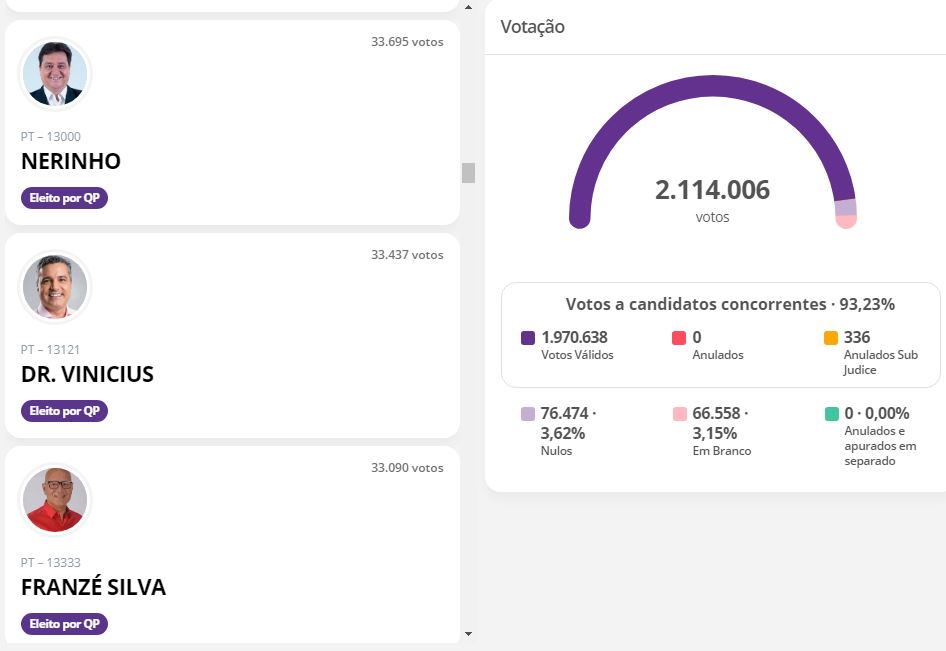This screenshot has height=651, width=946.
Task: Click the scrollbar up arrow
Action: (x=469, y=7)
